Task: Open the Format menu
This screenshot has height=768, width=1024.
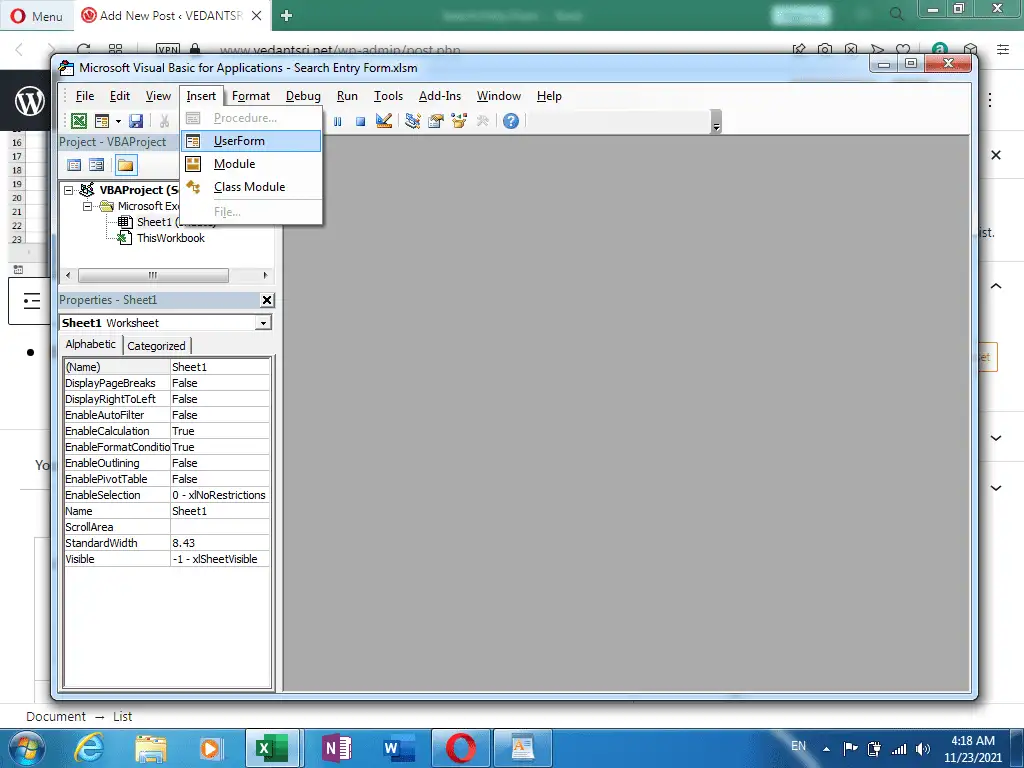Action: 251,96
